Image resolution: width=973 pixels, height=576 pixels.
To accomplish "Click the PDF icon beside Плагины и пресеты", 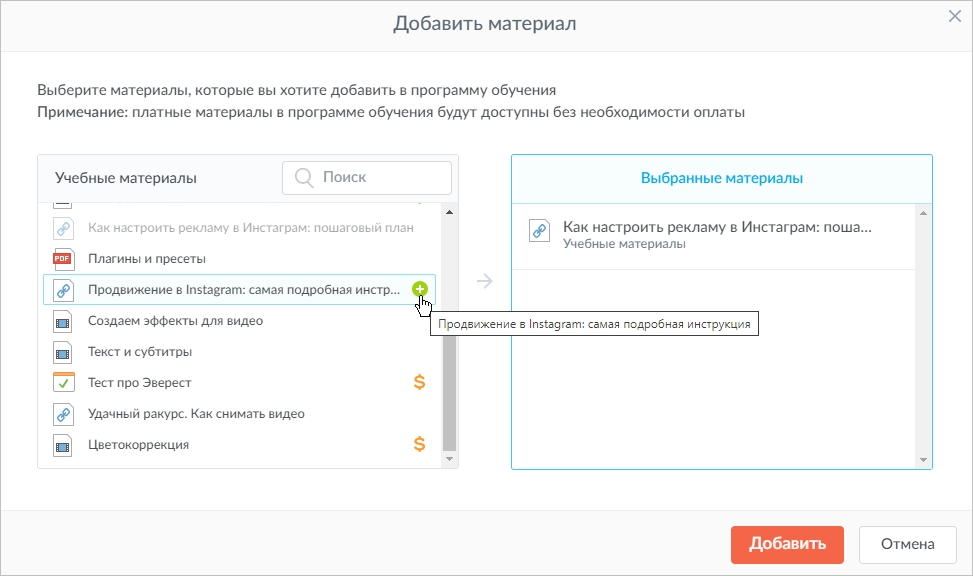I will [63, 259].
